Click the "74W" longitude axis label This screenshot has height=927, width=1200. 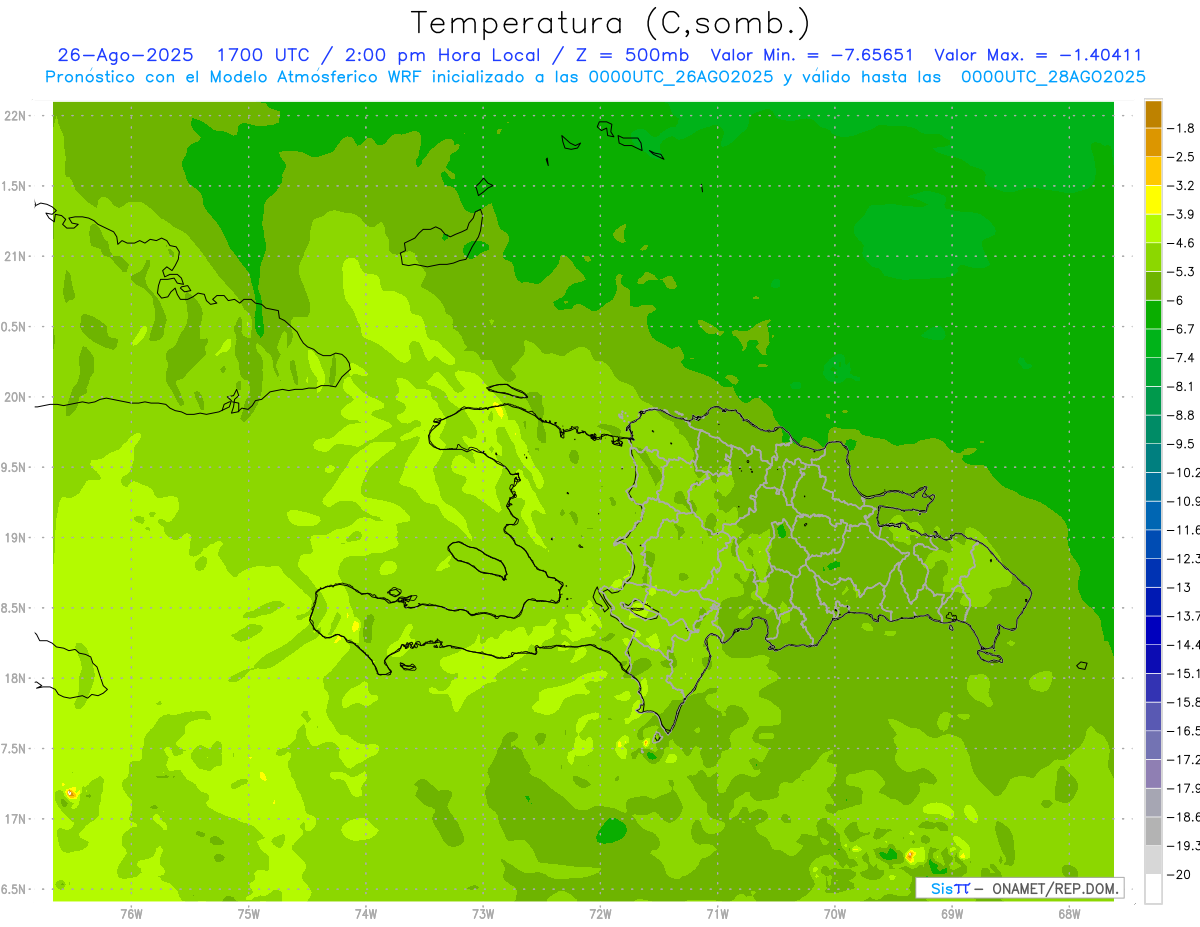[x=366, y=914]
